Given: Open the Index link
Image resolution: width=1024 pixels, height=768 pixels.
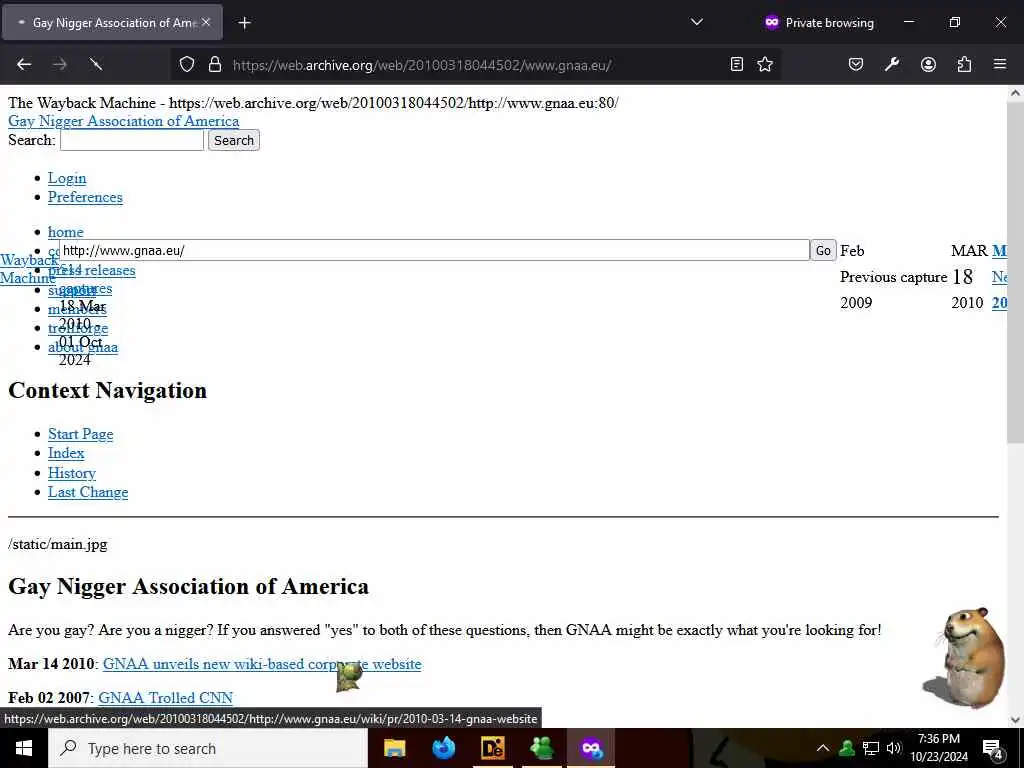Looking at the screenshot, I should [66, 453].
